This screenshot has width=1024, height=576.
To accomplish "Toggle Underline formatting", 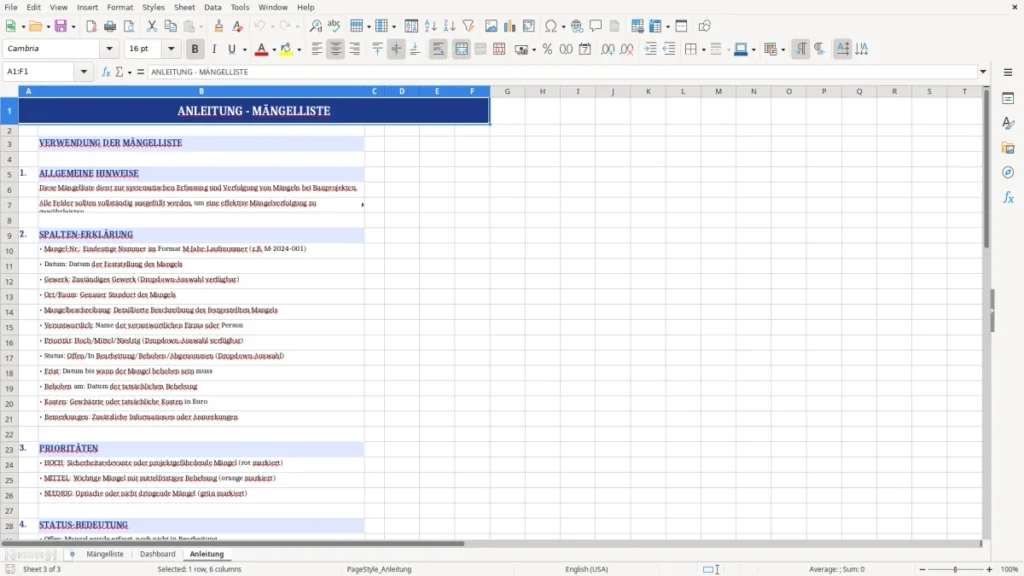I will [x=231, y=49].
